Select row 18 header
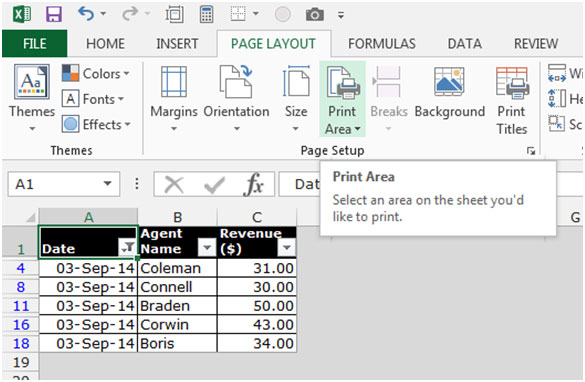The height and width of the screenshot is (382, 585). click(21, 343)
